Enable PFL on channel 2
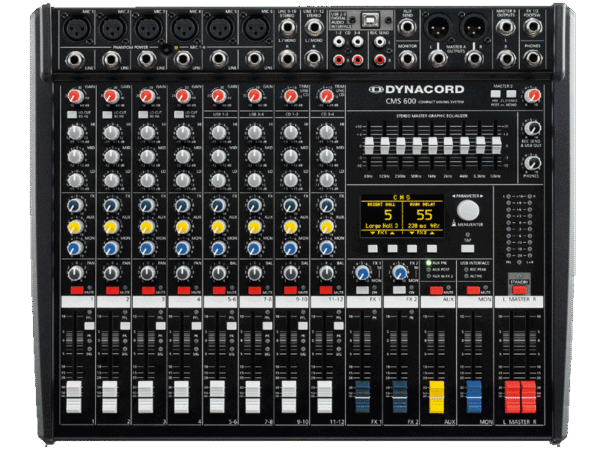The width and height of the screenshot is (600, 450). pyautogui.click(x=125, y=326)
